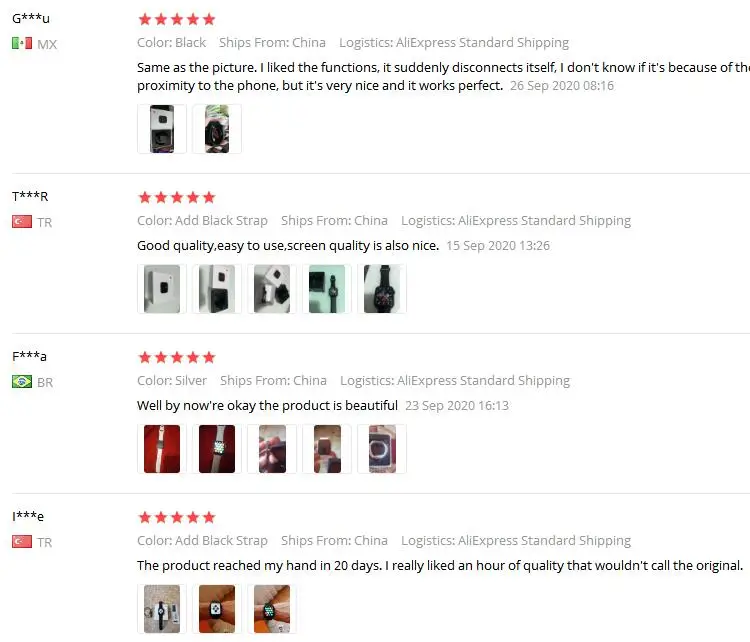Image resolution: width=750 pixels, height=642 pixels.
Task: View T***R's fourth photo with green background
Action: click(x=327, y=289)
